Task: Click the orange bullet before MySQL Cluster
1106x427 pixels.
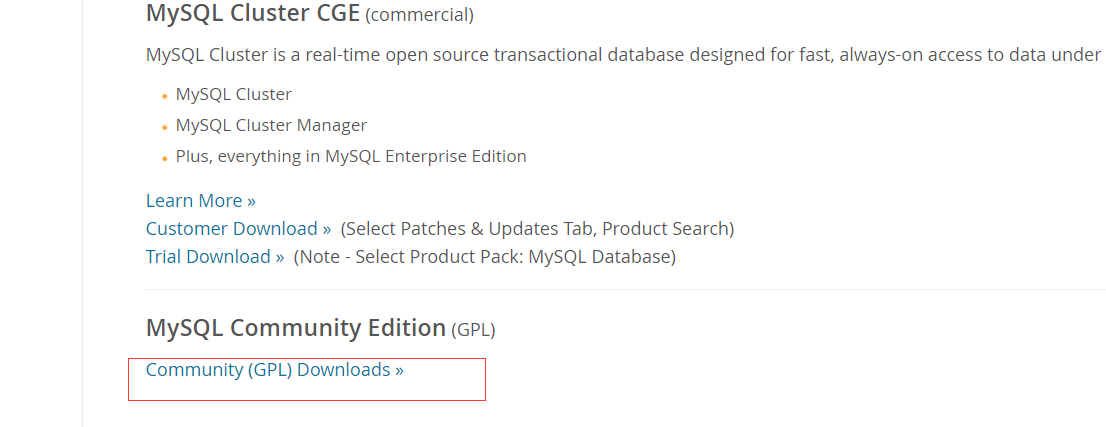Action: coord(164,96)
